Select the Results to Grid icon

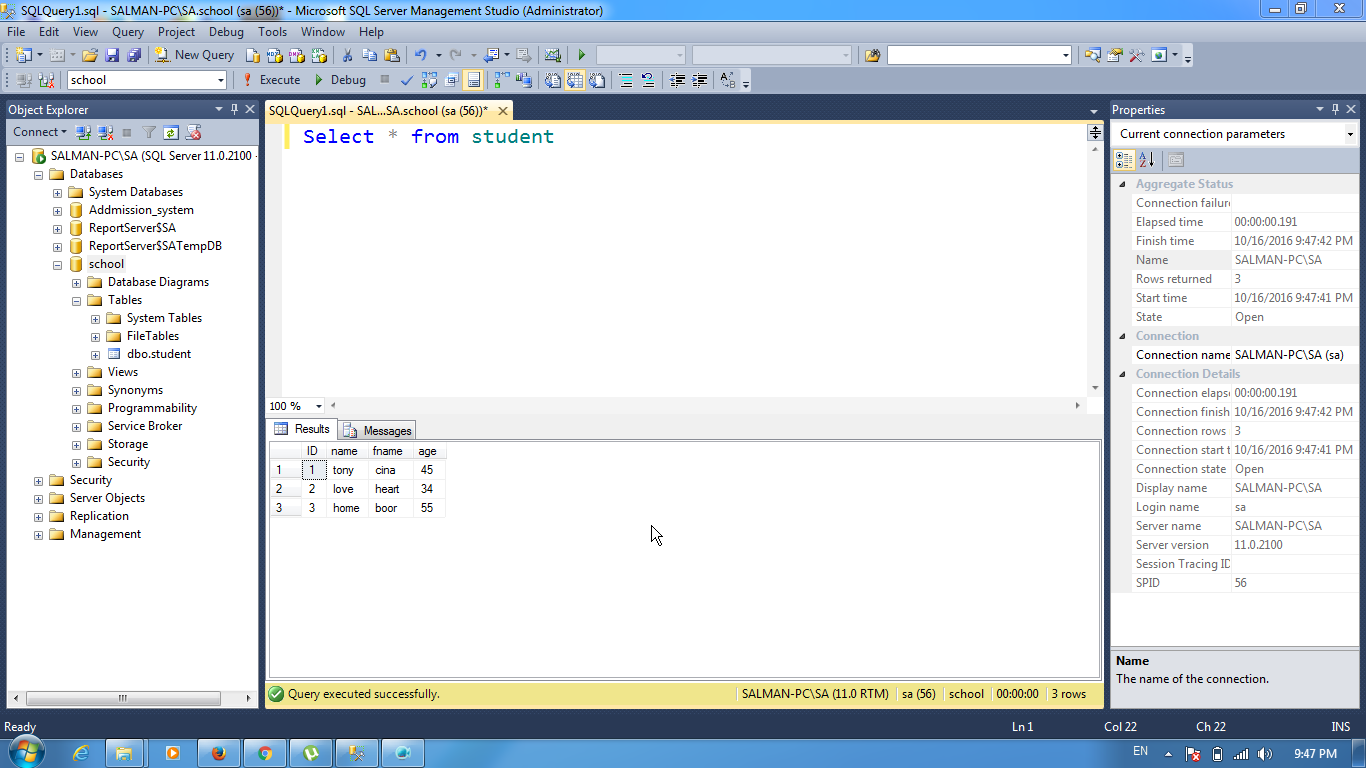pos(575,79)
